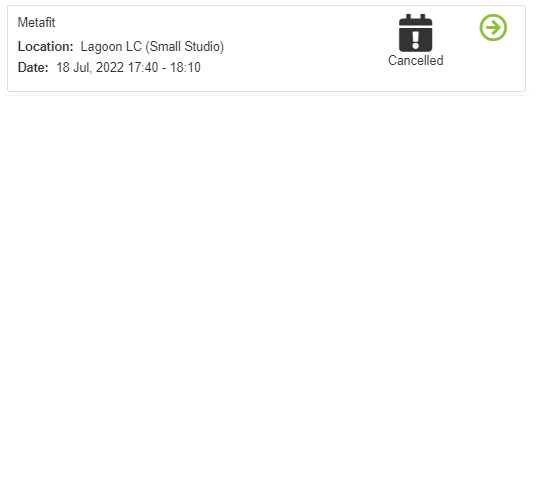Click the exclamation mark inside the calendar icon

point(416,40)
